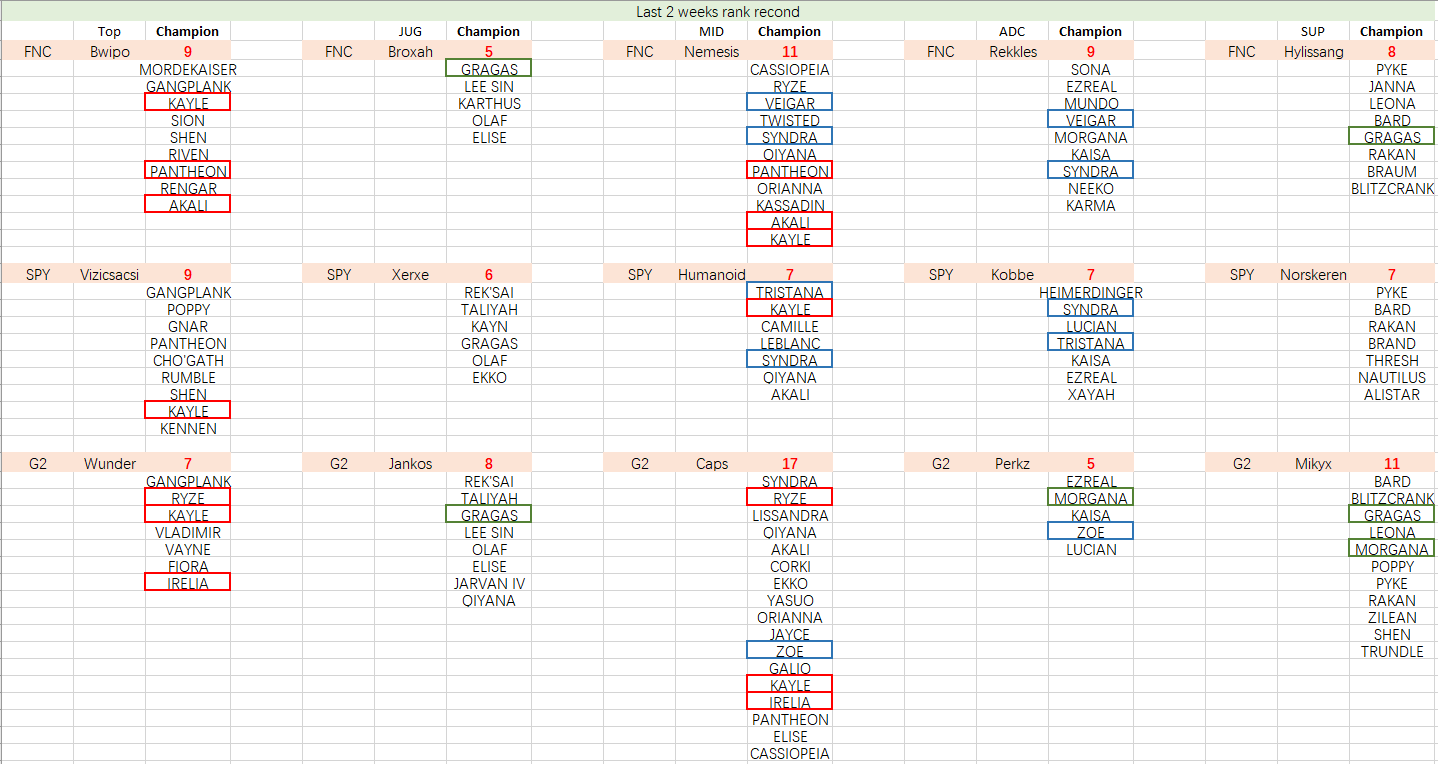Select the NAUTILUS cell in Norskeren's list
Image resolution: width=1438 pixels, height=764 pixels.
(1392, 378)
